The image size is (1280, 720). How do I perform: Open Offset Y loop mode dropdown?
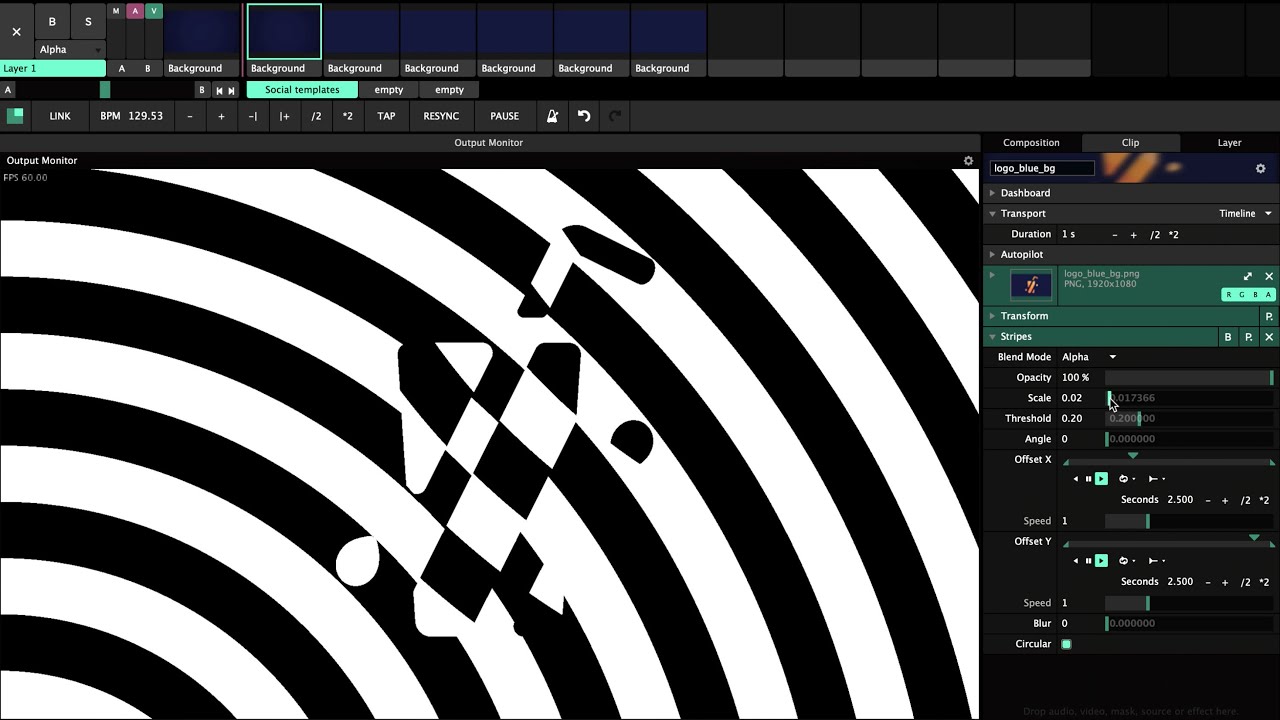[x=1126, y=561]
